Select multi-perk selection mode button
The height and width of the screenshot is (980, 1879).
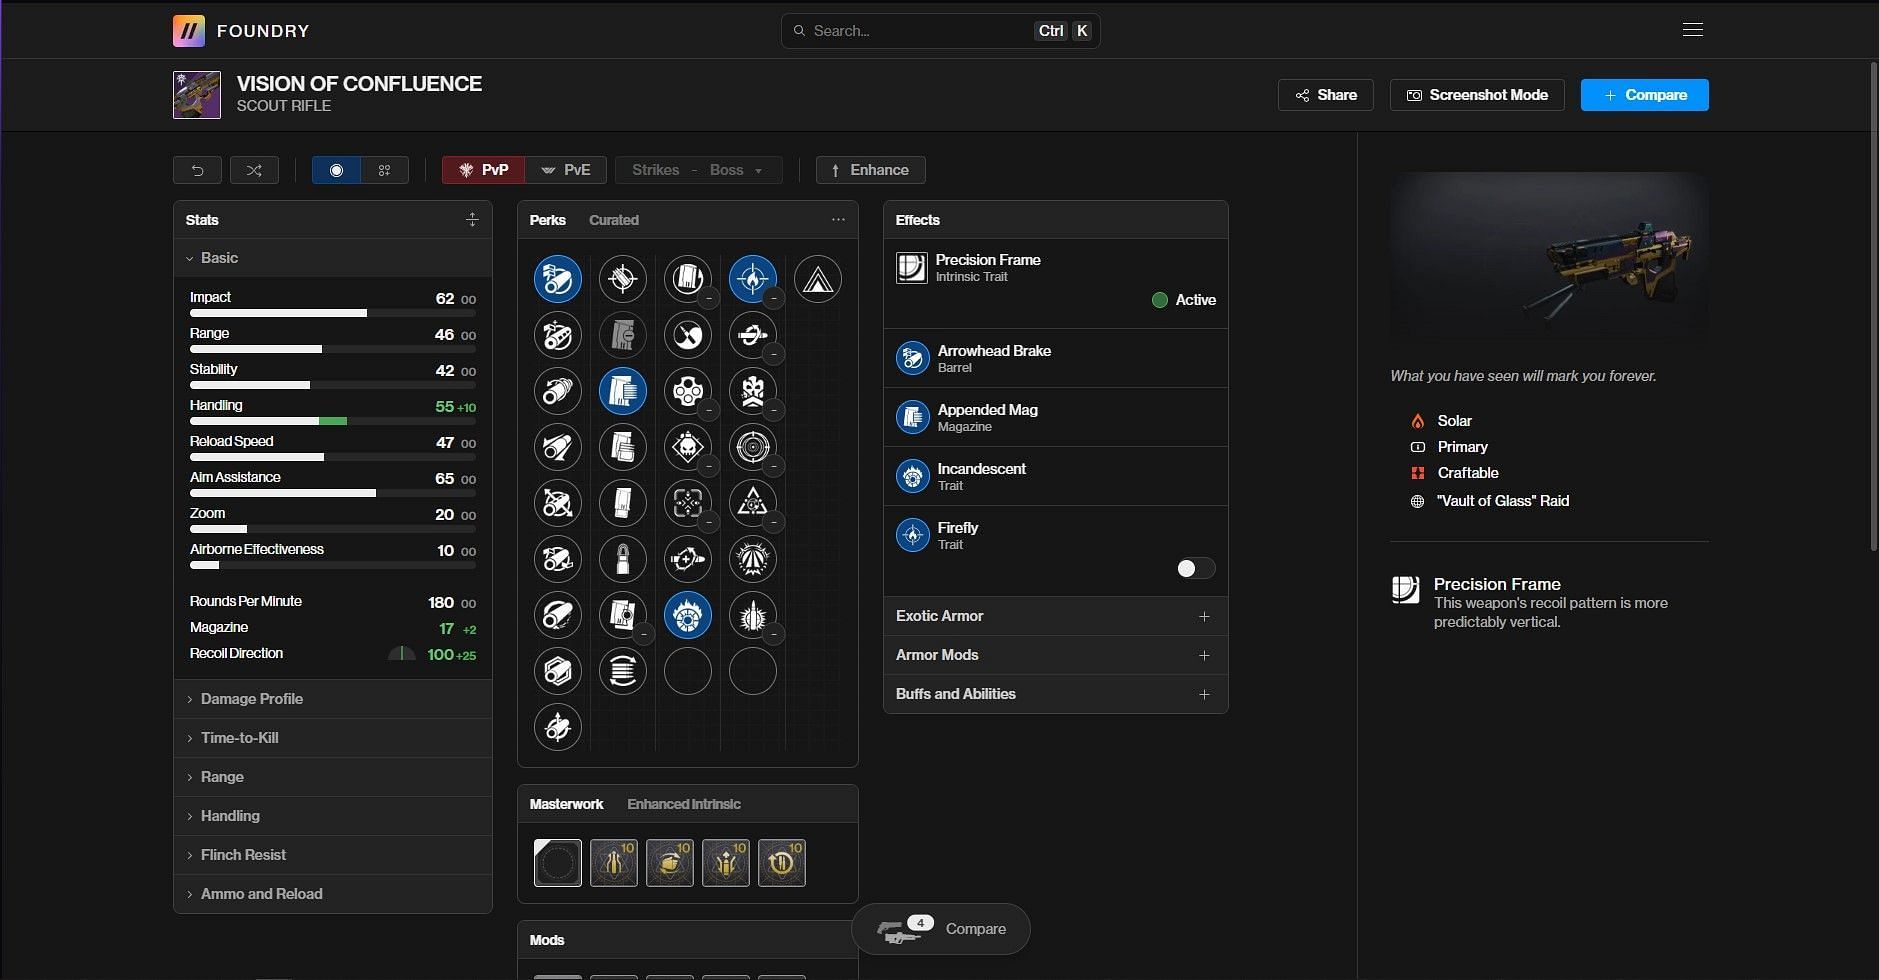pos(384,170)
